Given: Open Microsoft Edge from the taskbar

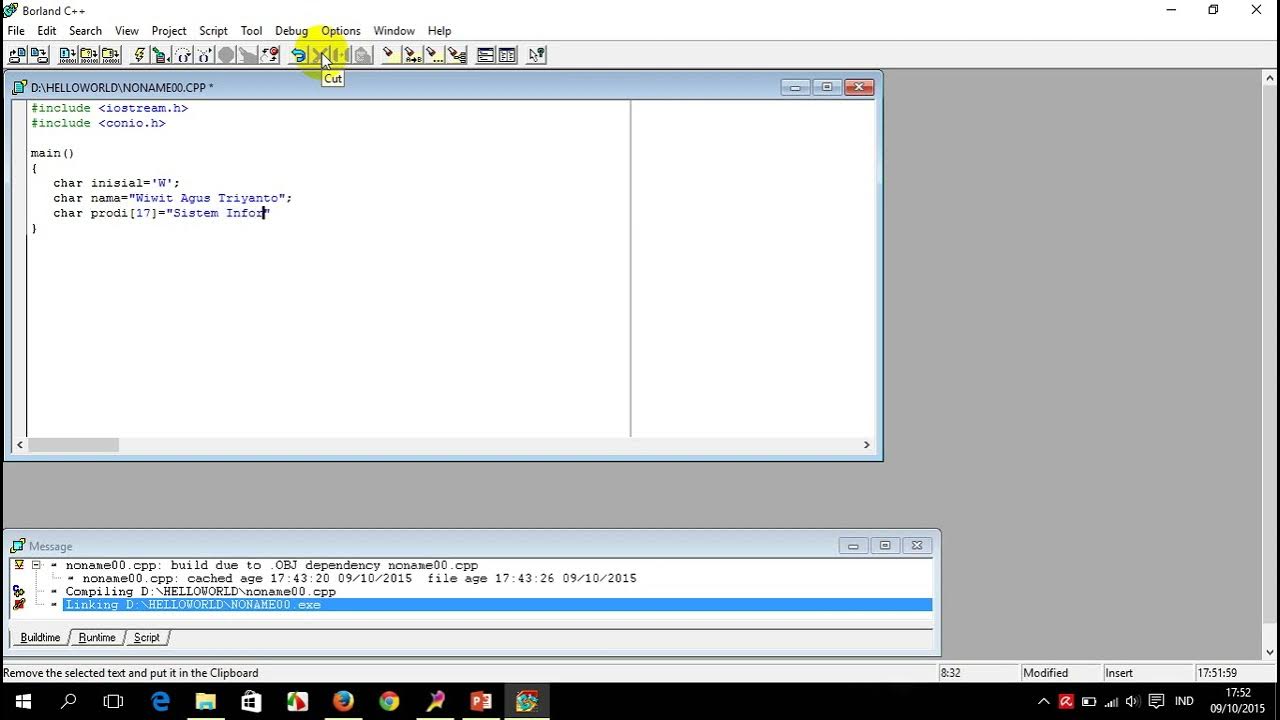Looking at the screenshot, I should [160, 701].
